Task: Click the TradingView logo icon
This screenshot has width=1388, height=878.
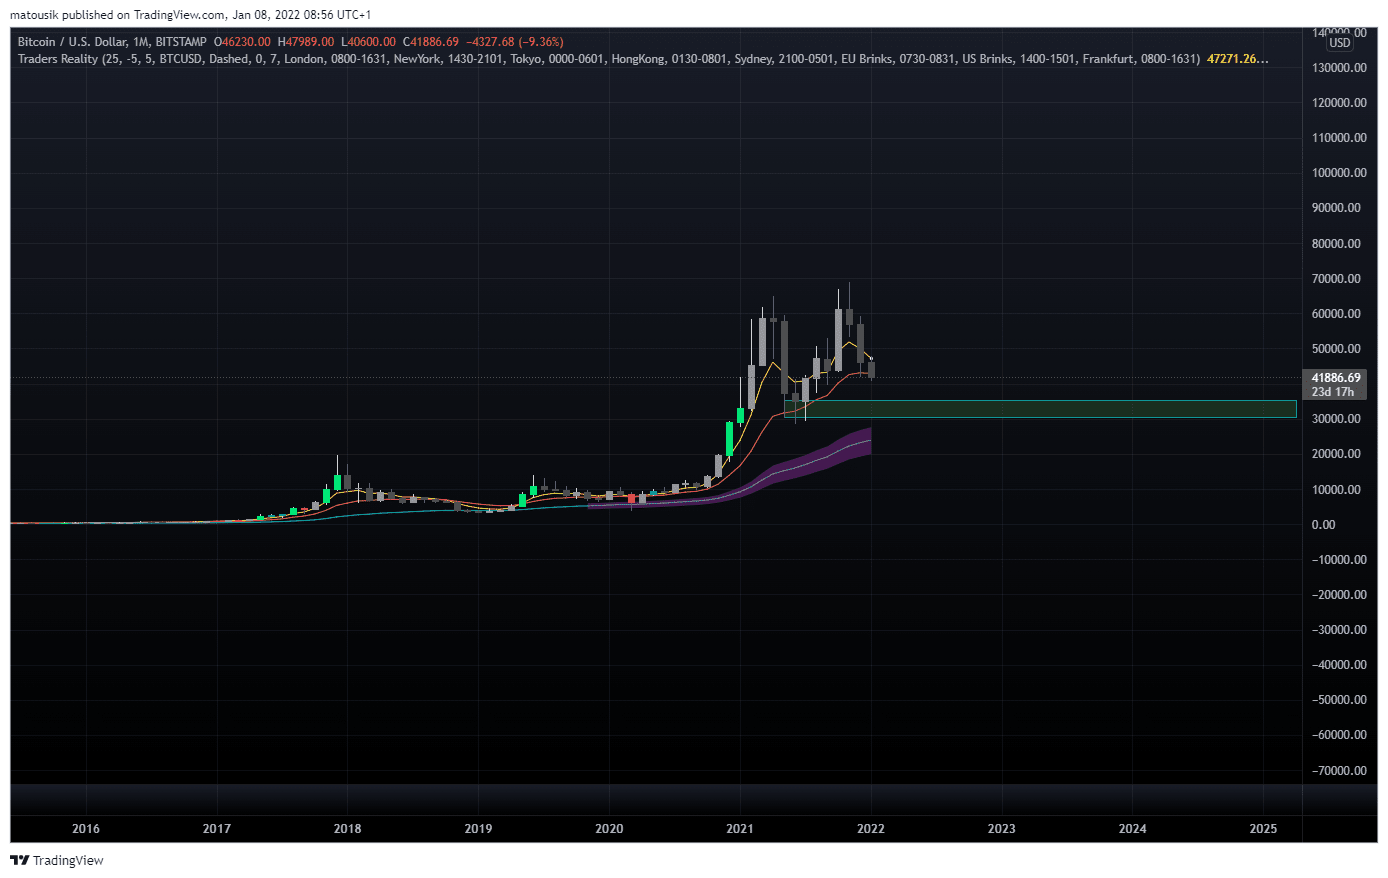Action: click(19, 861)
